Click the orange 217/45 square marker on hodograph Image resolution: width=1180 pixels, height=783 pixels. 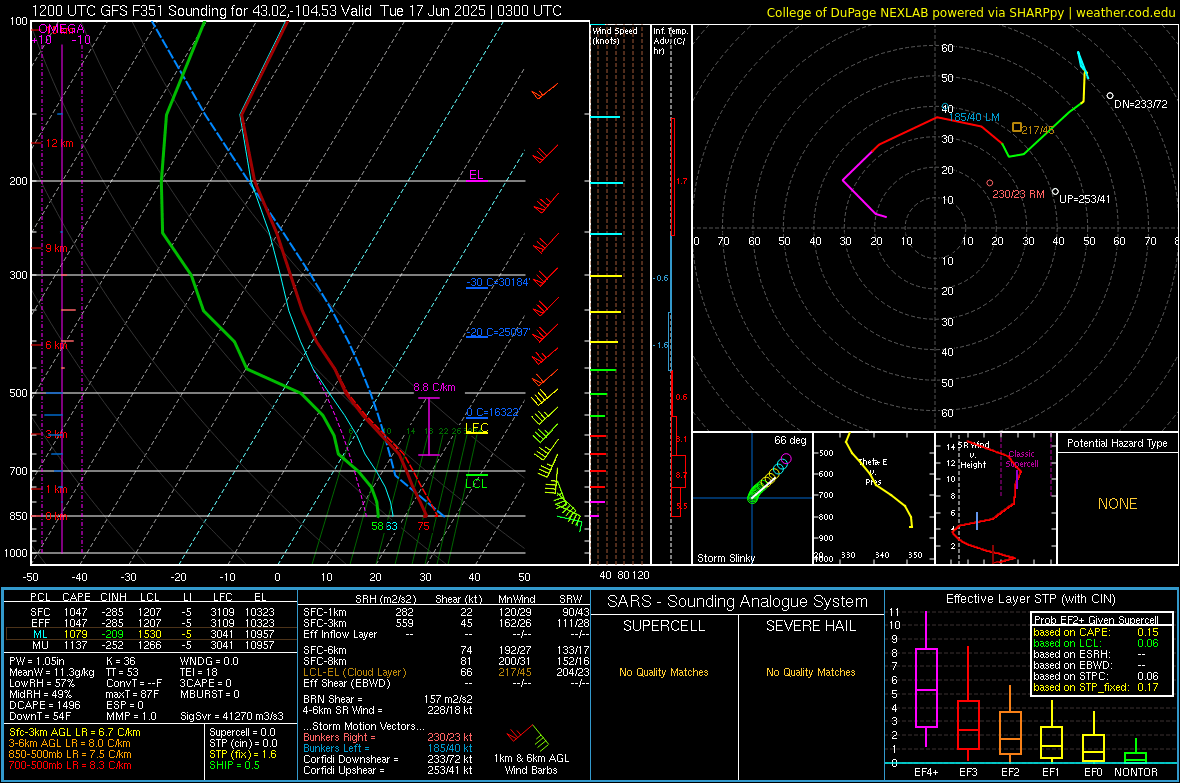(x=1017, y=128)
